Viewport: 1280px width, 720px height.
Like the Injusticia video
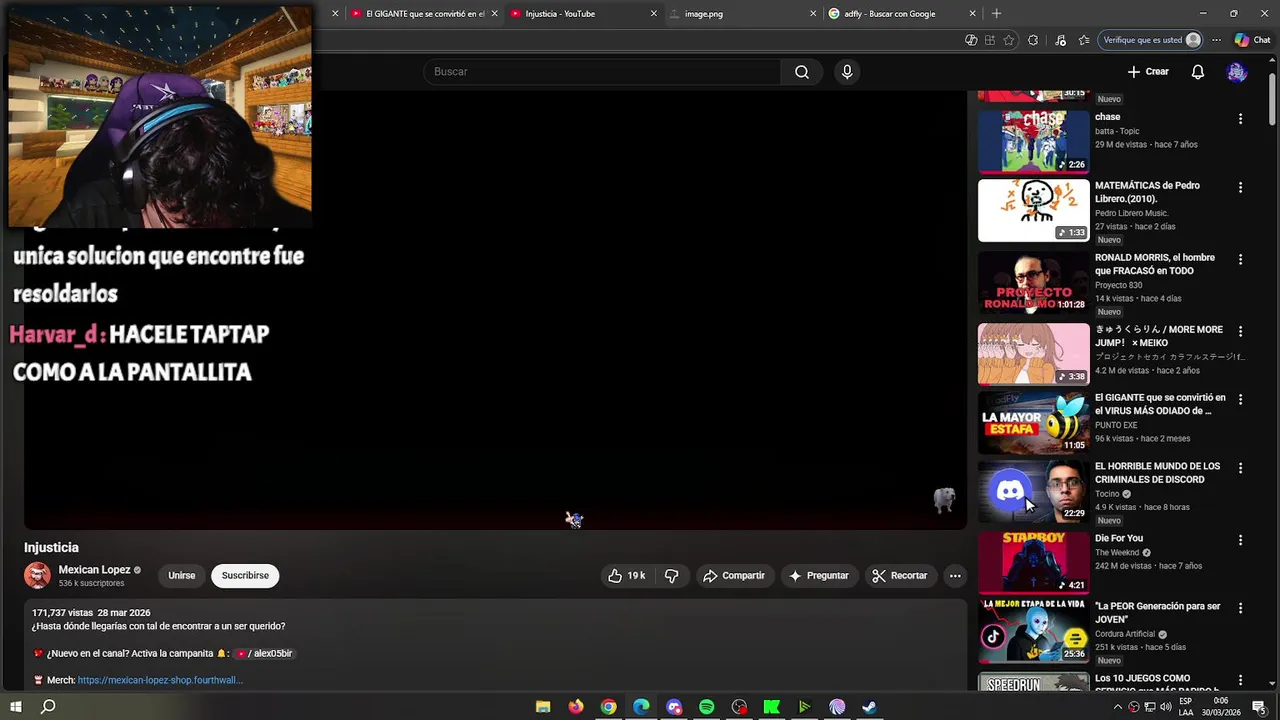pyautogui.click(x=627, y=576)
